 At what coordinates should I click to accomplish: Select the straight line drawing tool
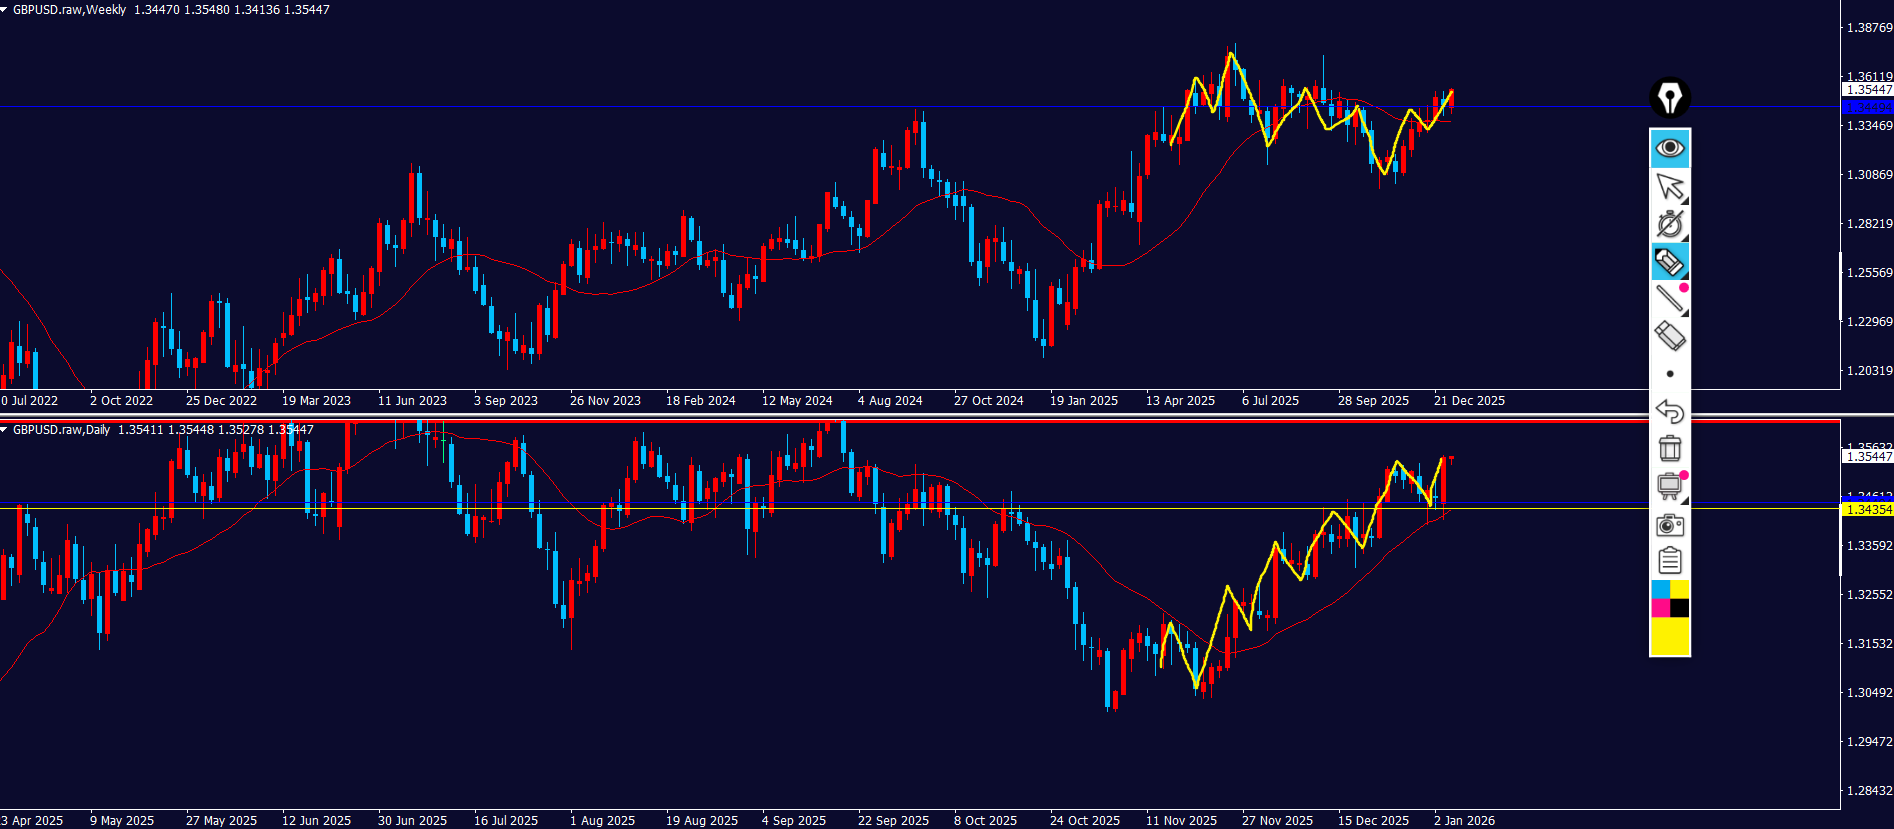coord(1669,298)
